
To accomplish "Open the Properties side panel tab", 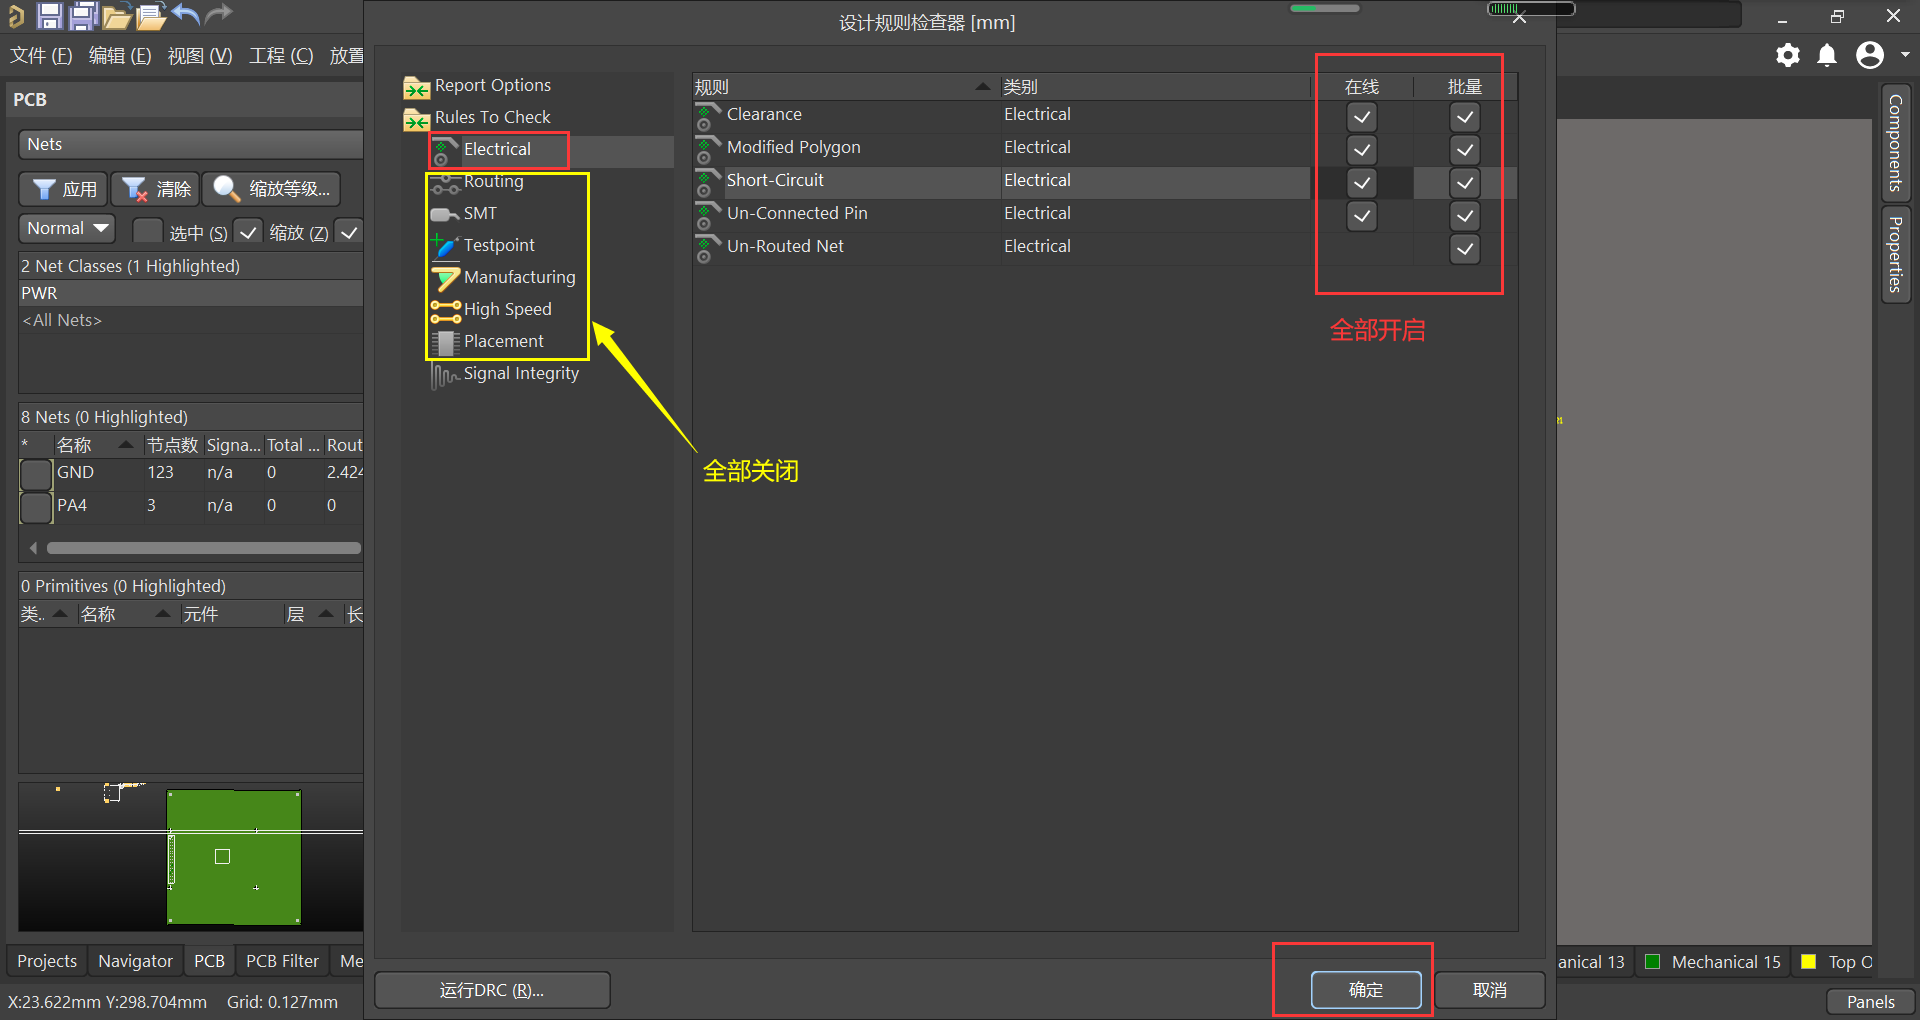I will (1895, 255).
